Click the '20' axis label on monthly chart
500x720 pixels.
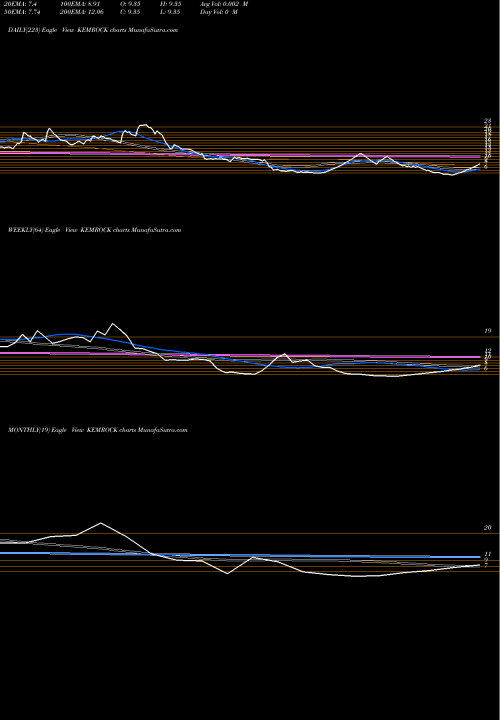[x=488, y=528]
